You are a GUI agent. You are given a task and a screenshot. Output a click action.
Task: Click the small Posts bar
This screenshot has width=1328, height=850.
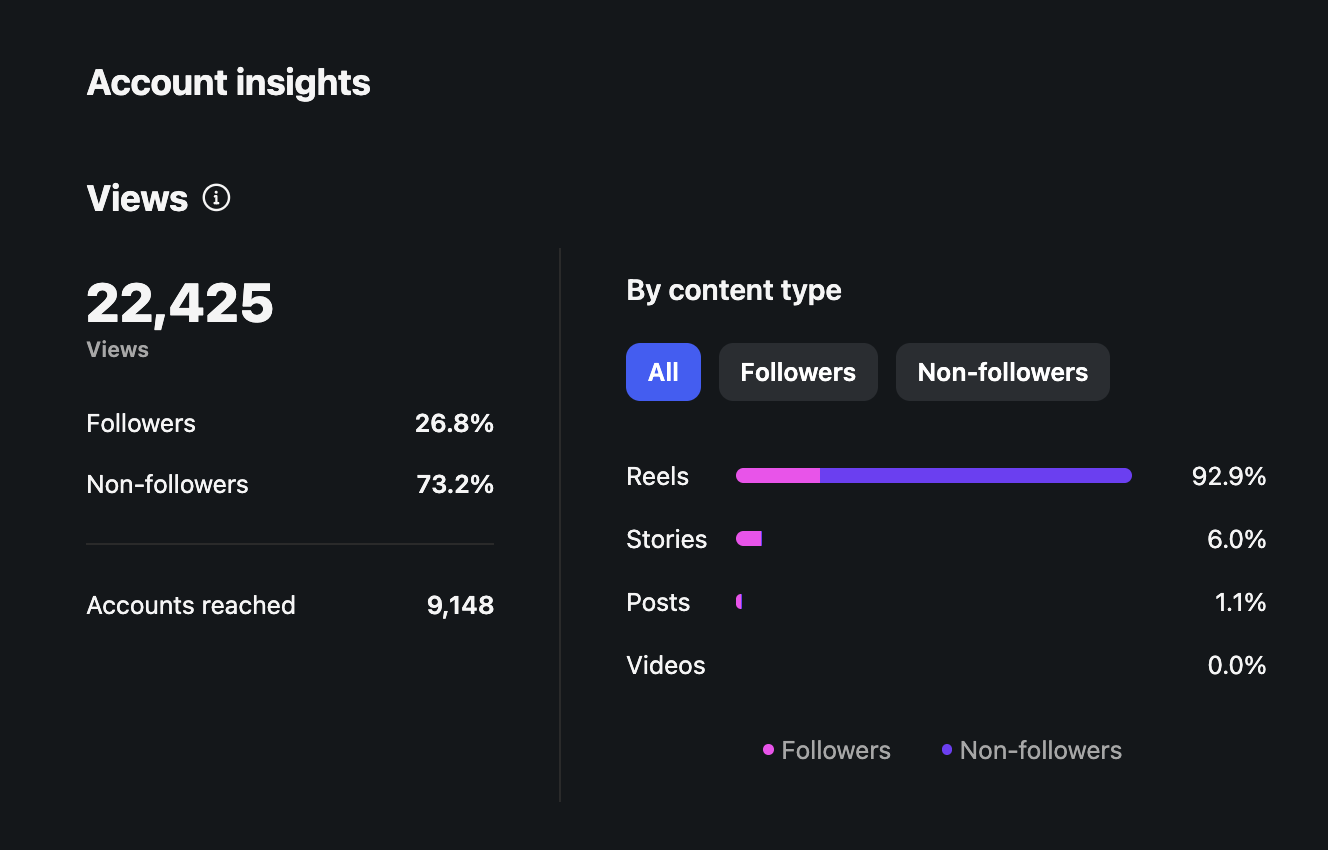tap(739, 602)
